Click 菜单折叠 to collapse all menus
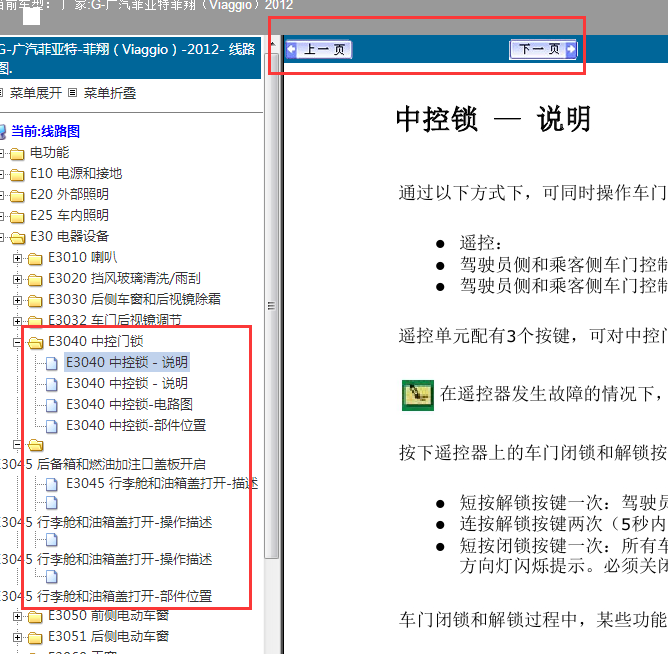 coord(110,93)
